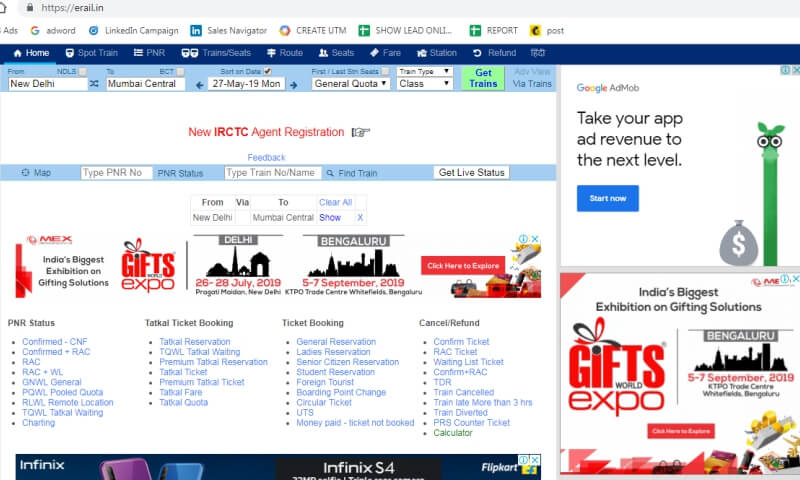Screen dimensions: 800x480
Task: Click the Map crosshair icon
Action: pos(26,173)
